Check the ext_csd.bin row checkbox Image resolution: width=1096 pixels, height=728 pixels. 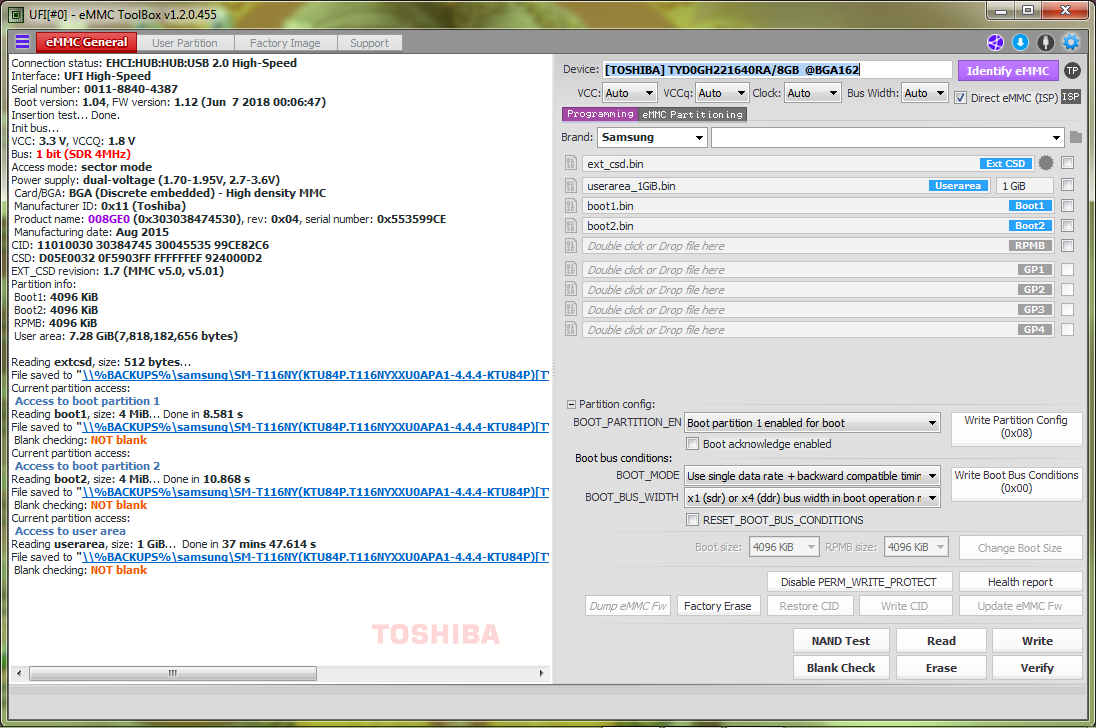[1067, 163]
